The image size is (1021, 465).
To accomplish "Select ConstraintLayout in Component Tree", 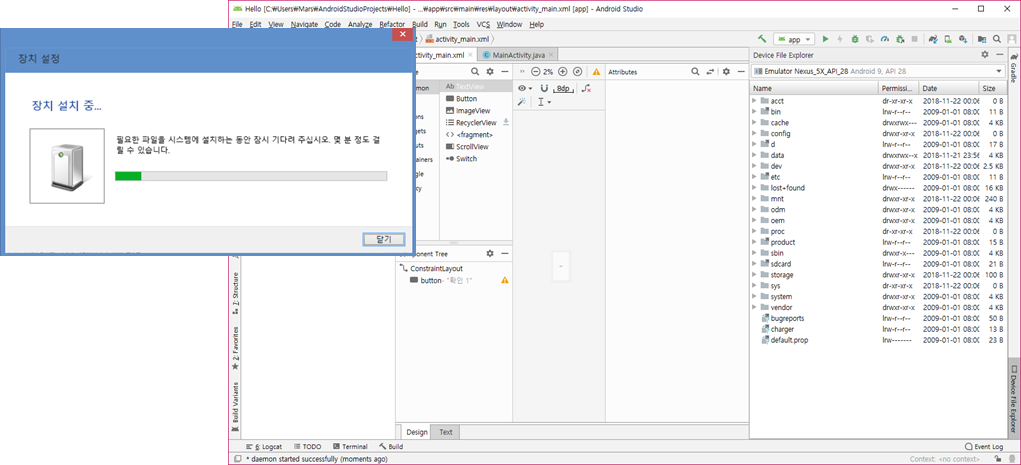I will click(436, 268).
